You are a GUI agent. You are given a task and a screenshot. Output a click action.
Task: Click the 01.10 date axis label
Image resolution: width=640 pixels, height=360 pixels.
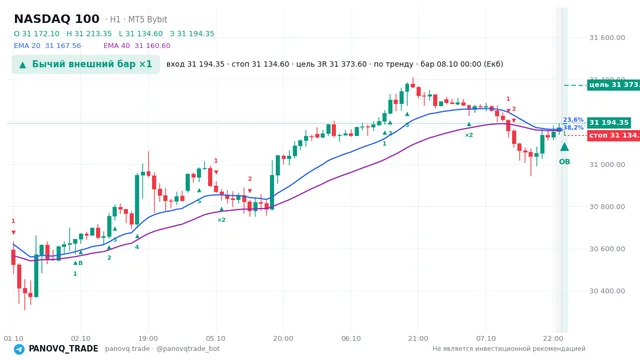[13, 339]
